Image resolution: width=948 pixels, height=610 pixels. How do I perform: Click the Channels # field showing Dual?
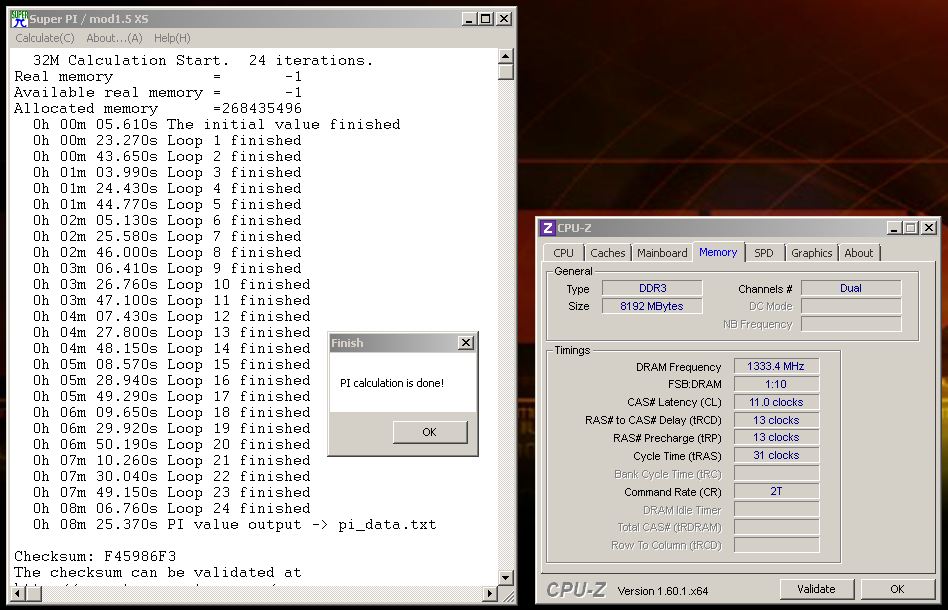click(851, 288)
